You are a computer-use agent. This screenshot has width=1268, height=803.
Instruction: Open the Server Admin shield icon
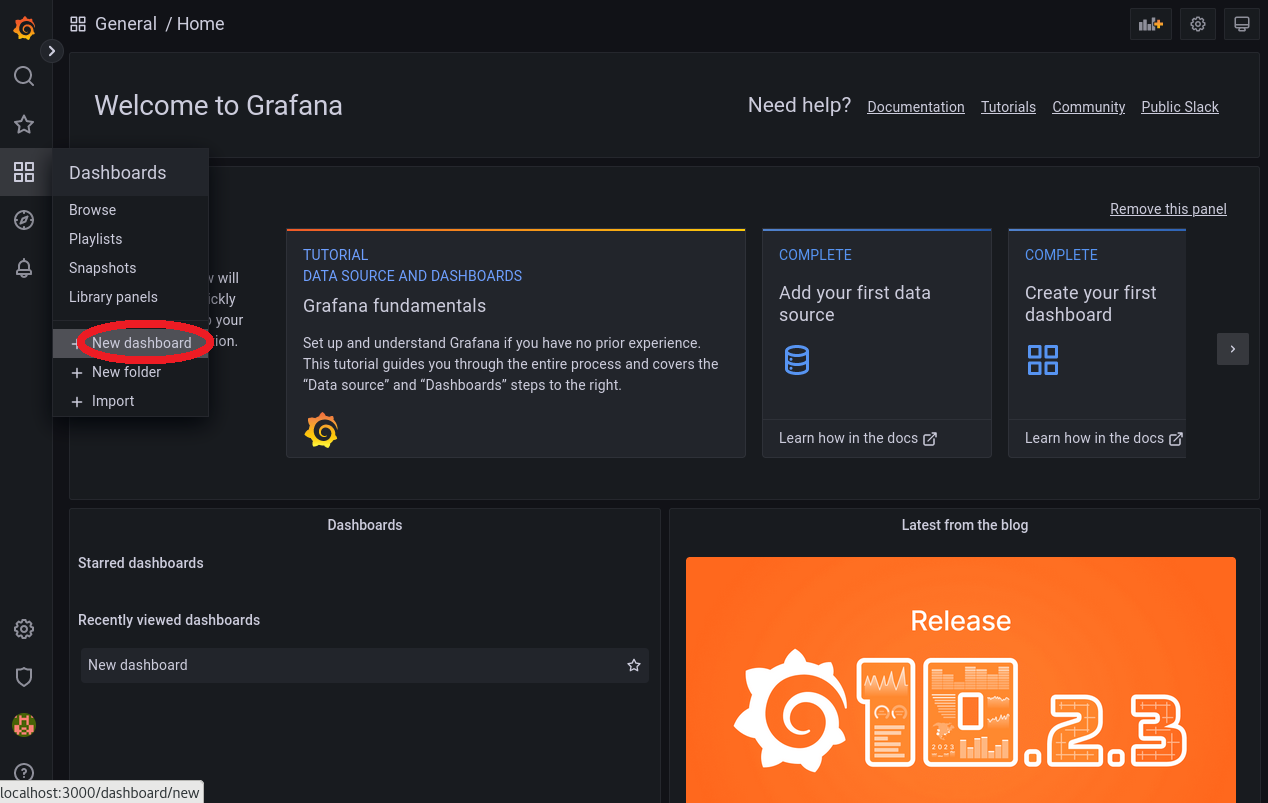coord(24,677)
